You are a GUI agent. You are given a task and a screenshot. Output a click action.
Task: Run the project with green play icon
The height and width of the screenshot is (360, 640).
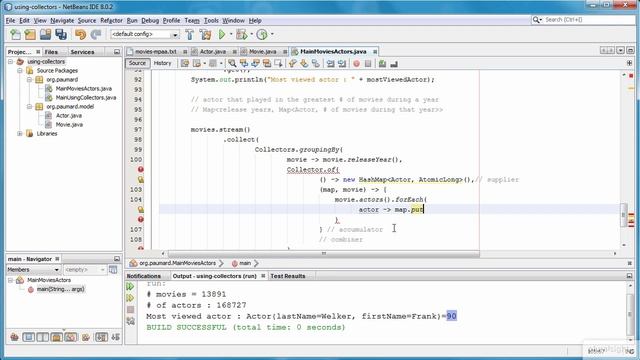click(x=222, y=35)
